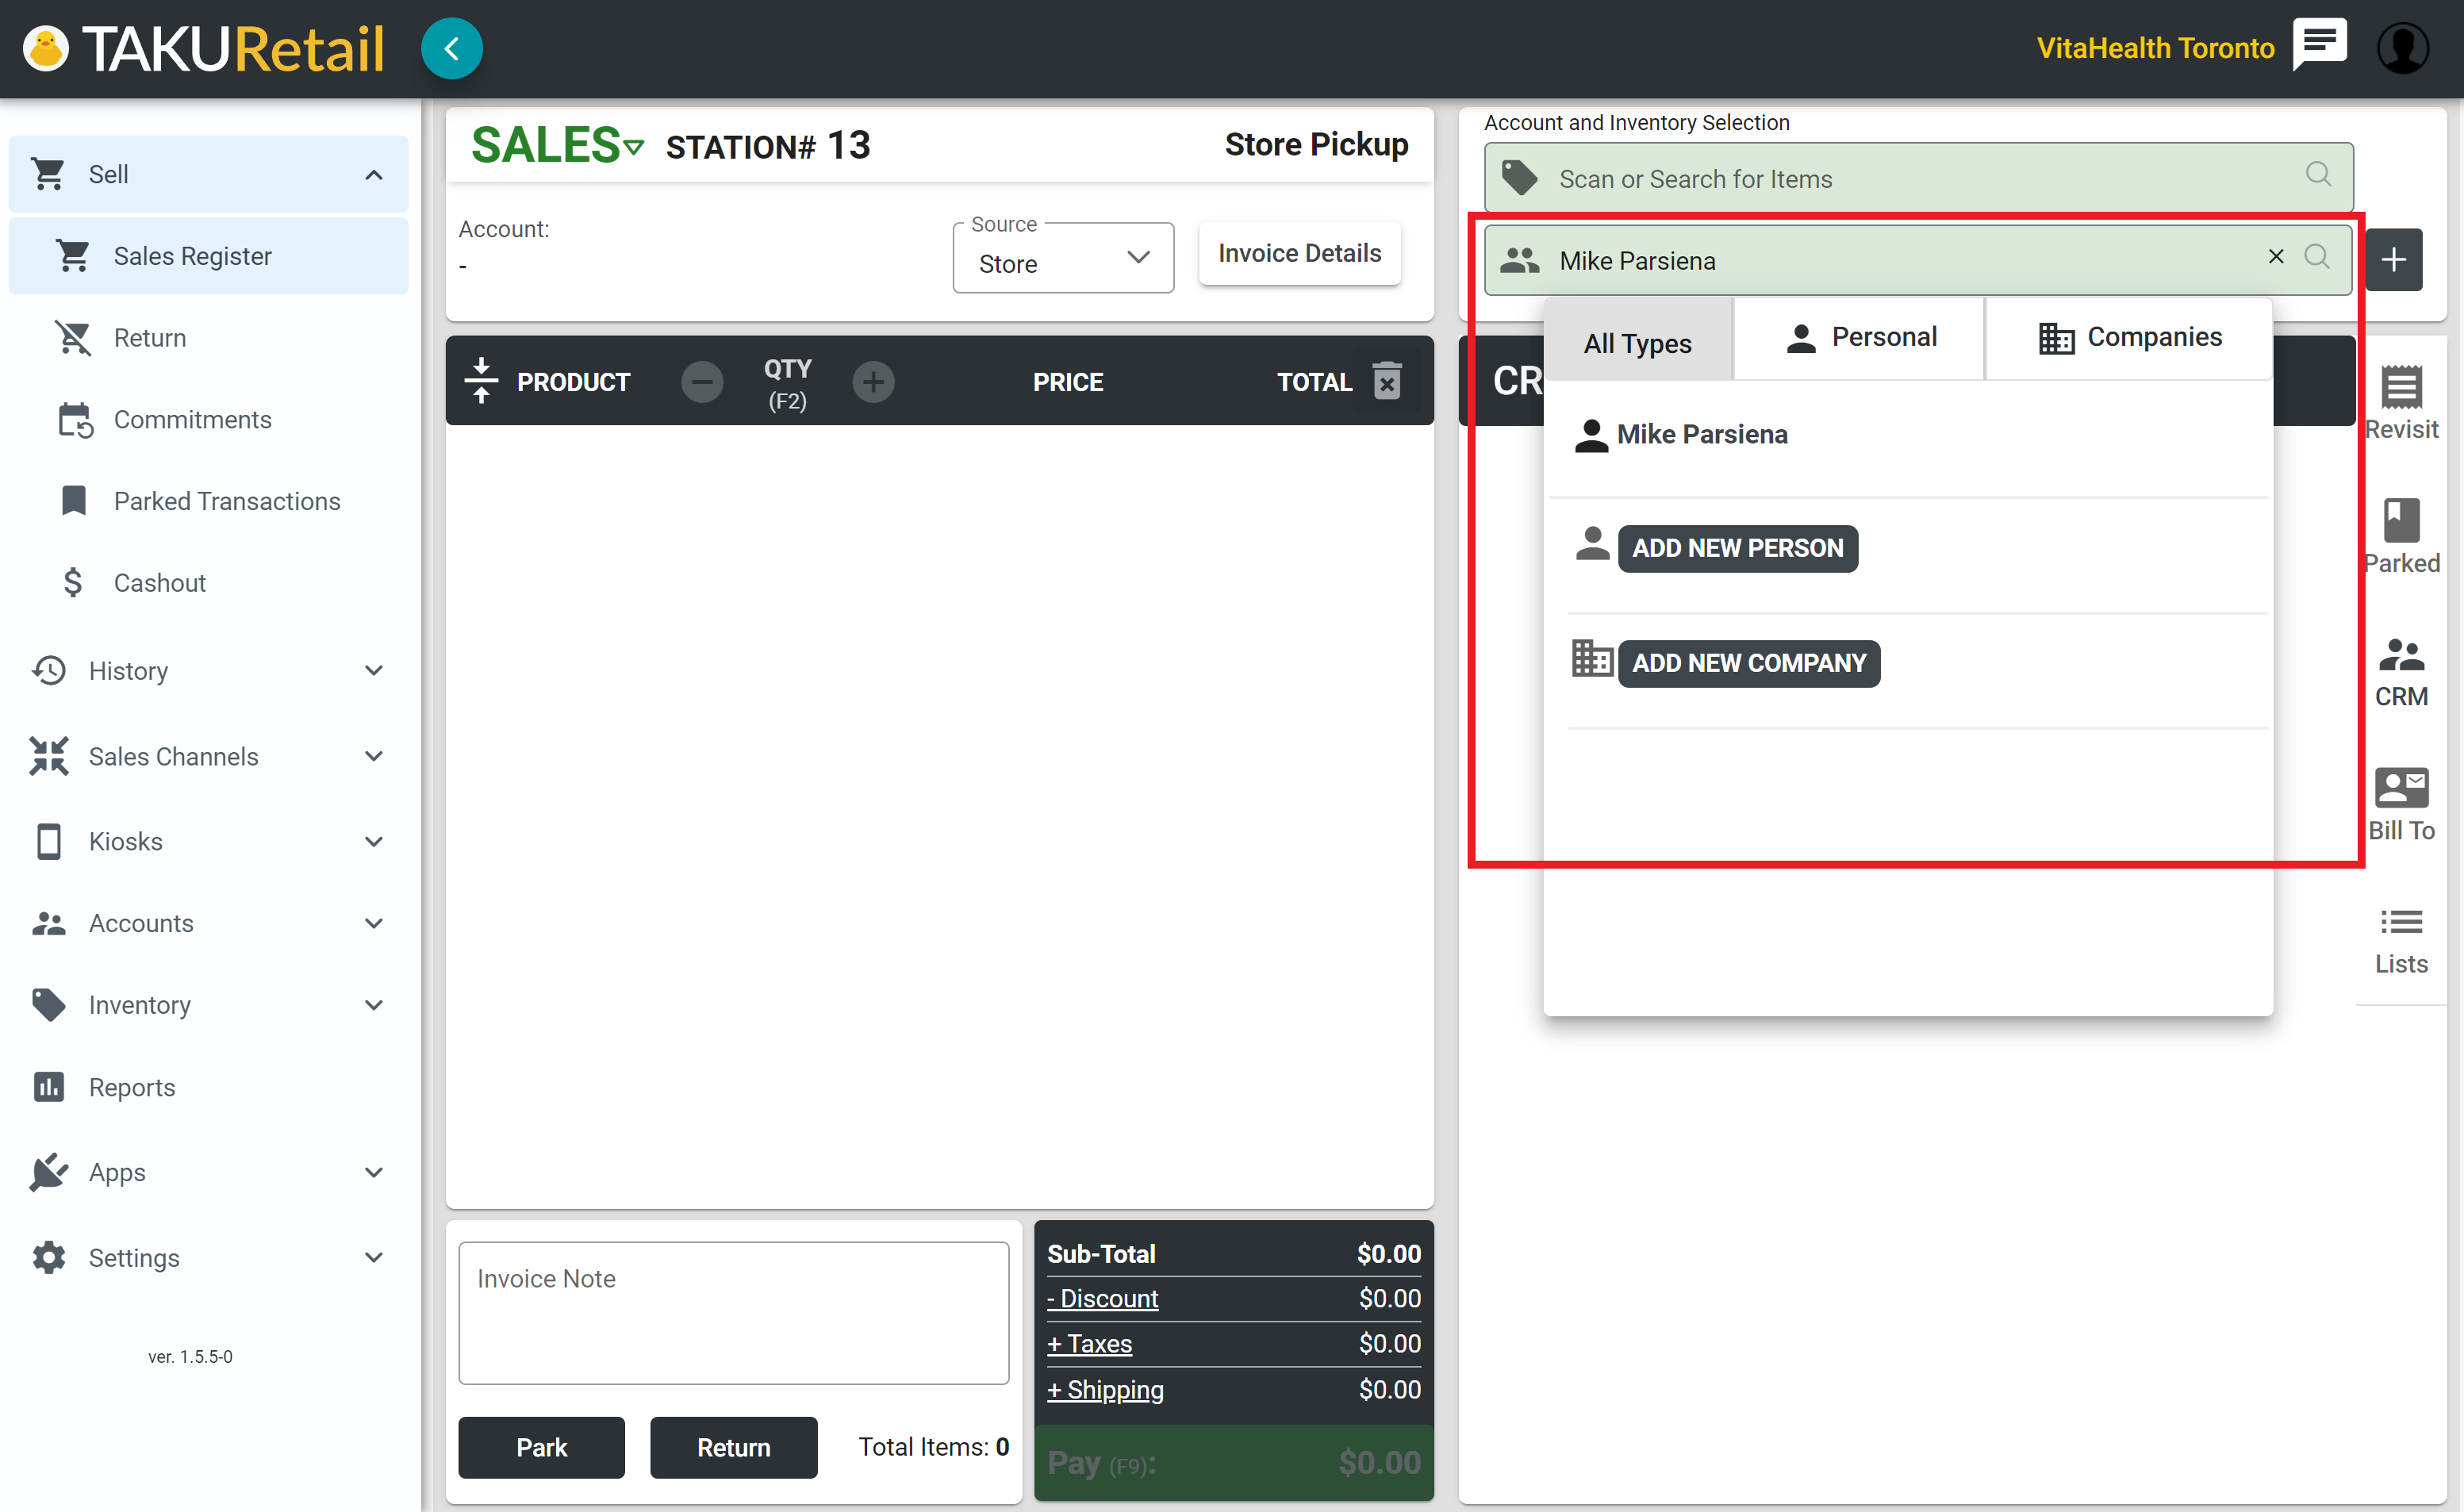Increase quantity with the plus circle
The height and width of the screenshot is (1512, 2464).
873,382
